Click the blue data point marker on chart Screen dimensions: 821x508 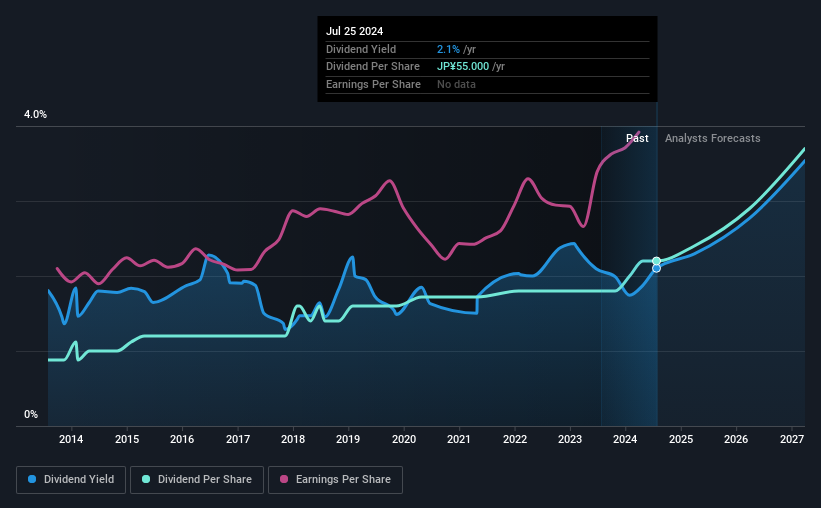coord(657,268)
